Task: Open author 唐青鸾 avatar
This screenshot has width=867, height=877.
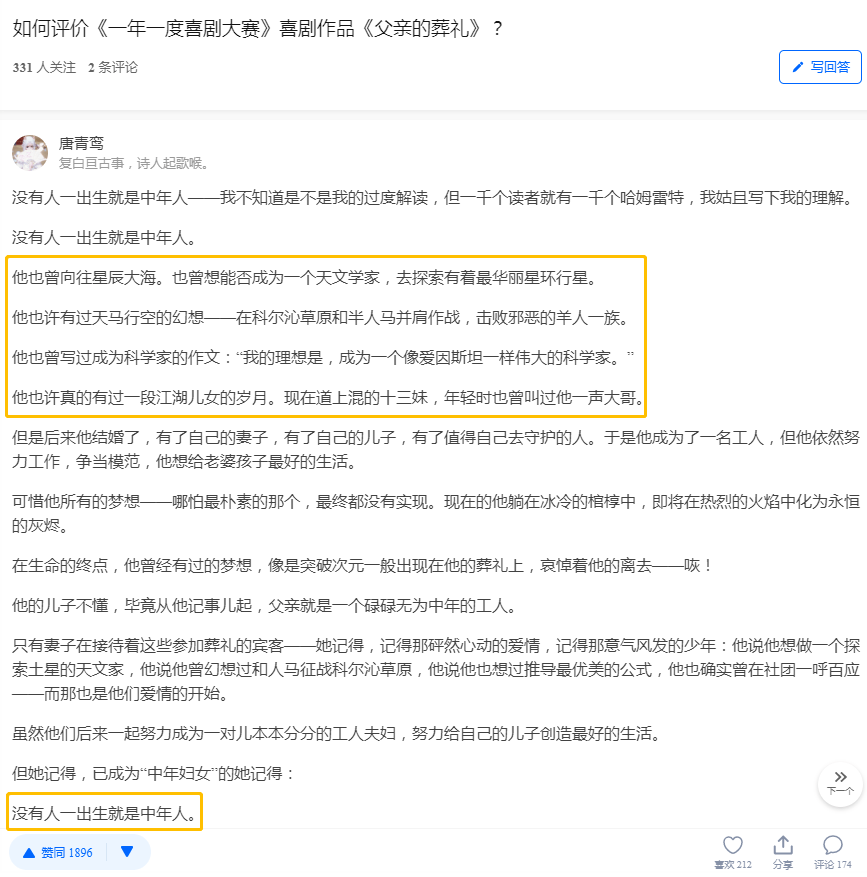Action: 30,153
